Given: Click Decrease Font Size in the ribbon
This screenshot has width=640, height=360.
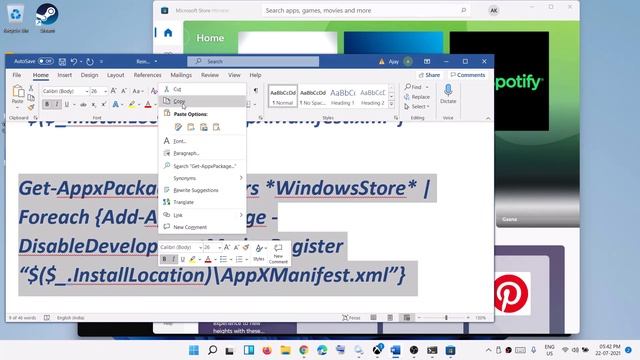Looking at the screenshot, I should click(x=124, y=91).
